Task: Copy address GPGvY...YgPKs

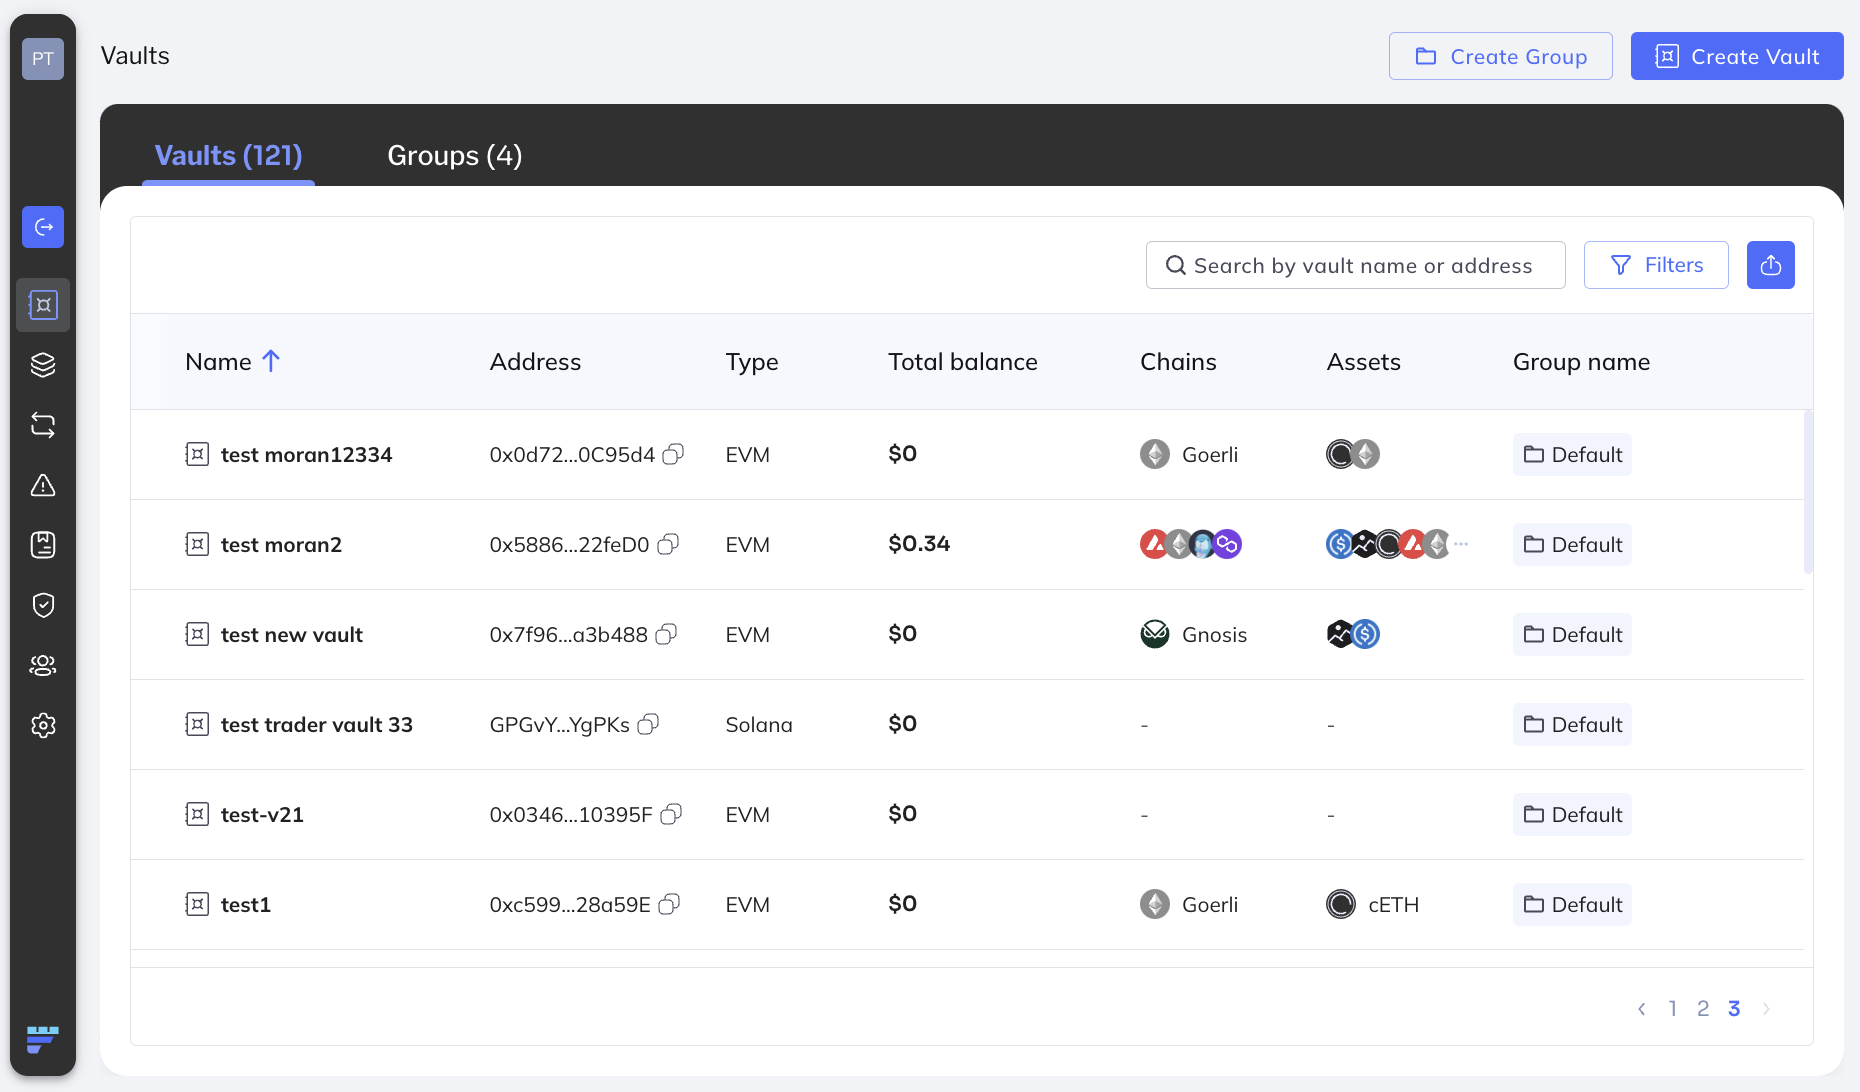Action: 648,724
